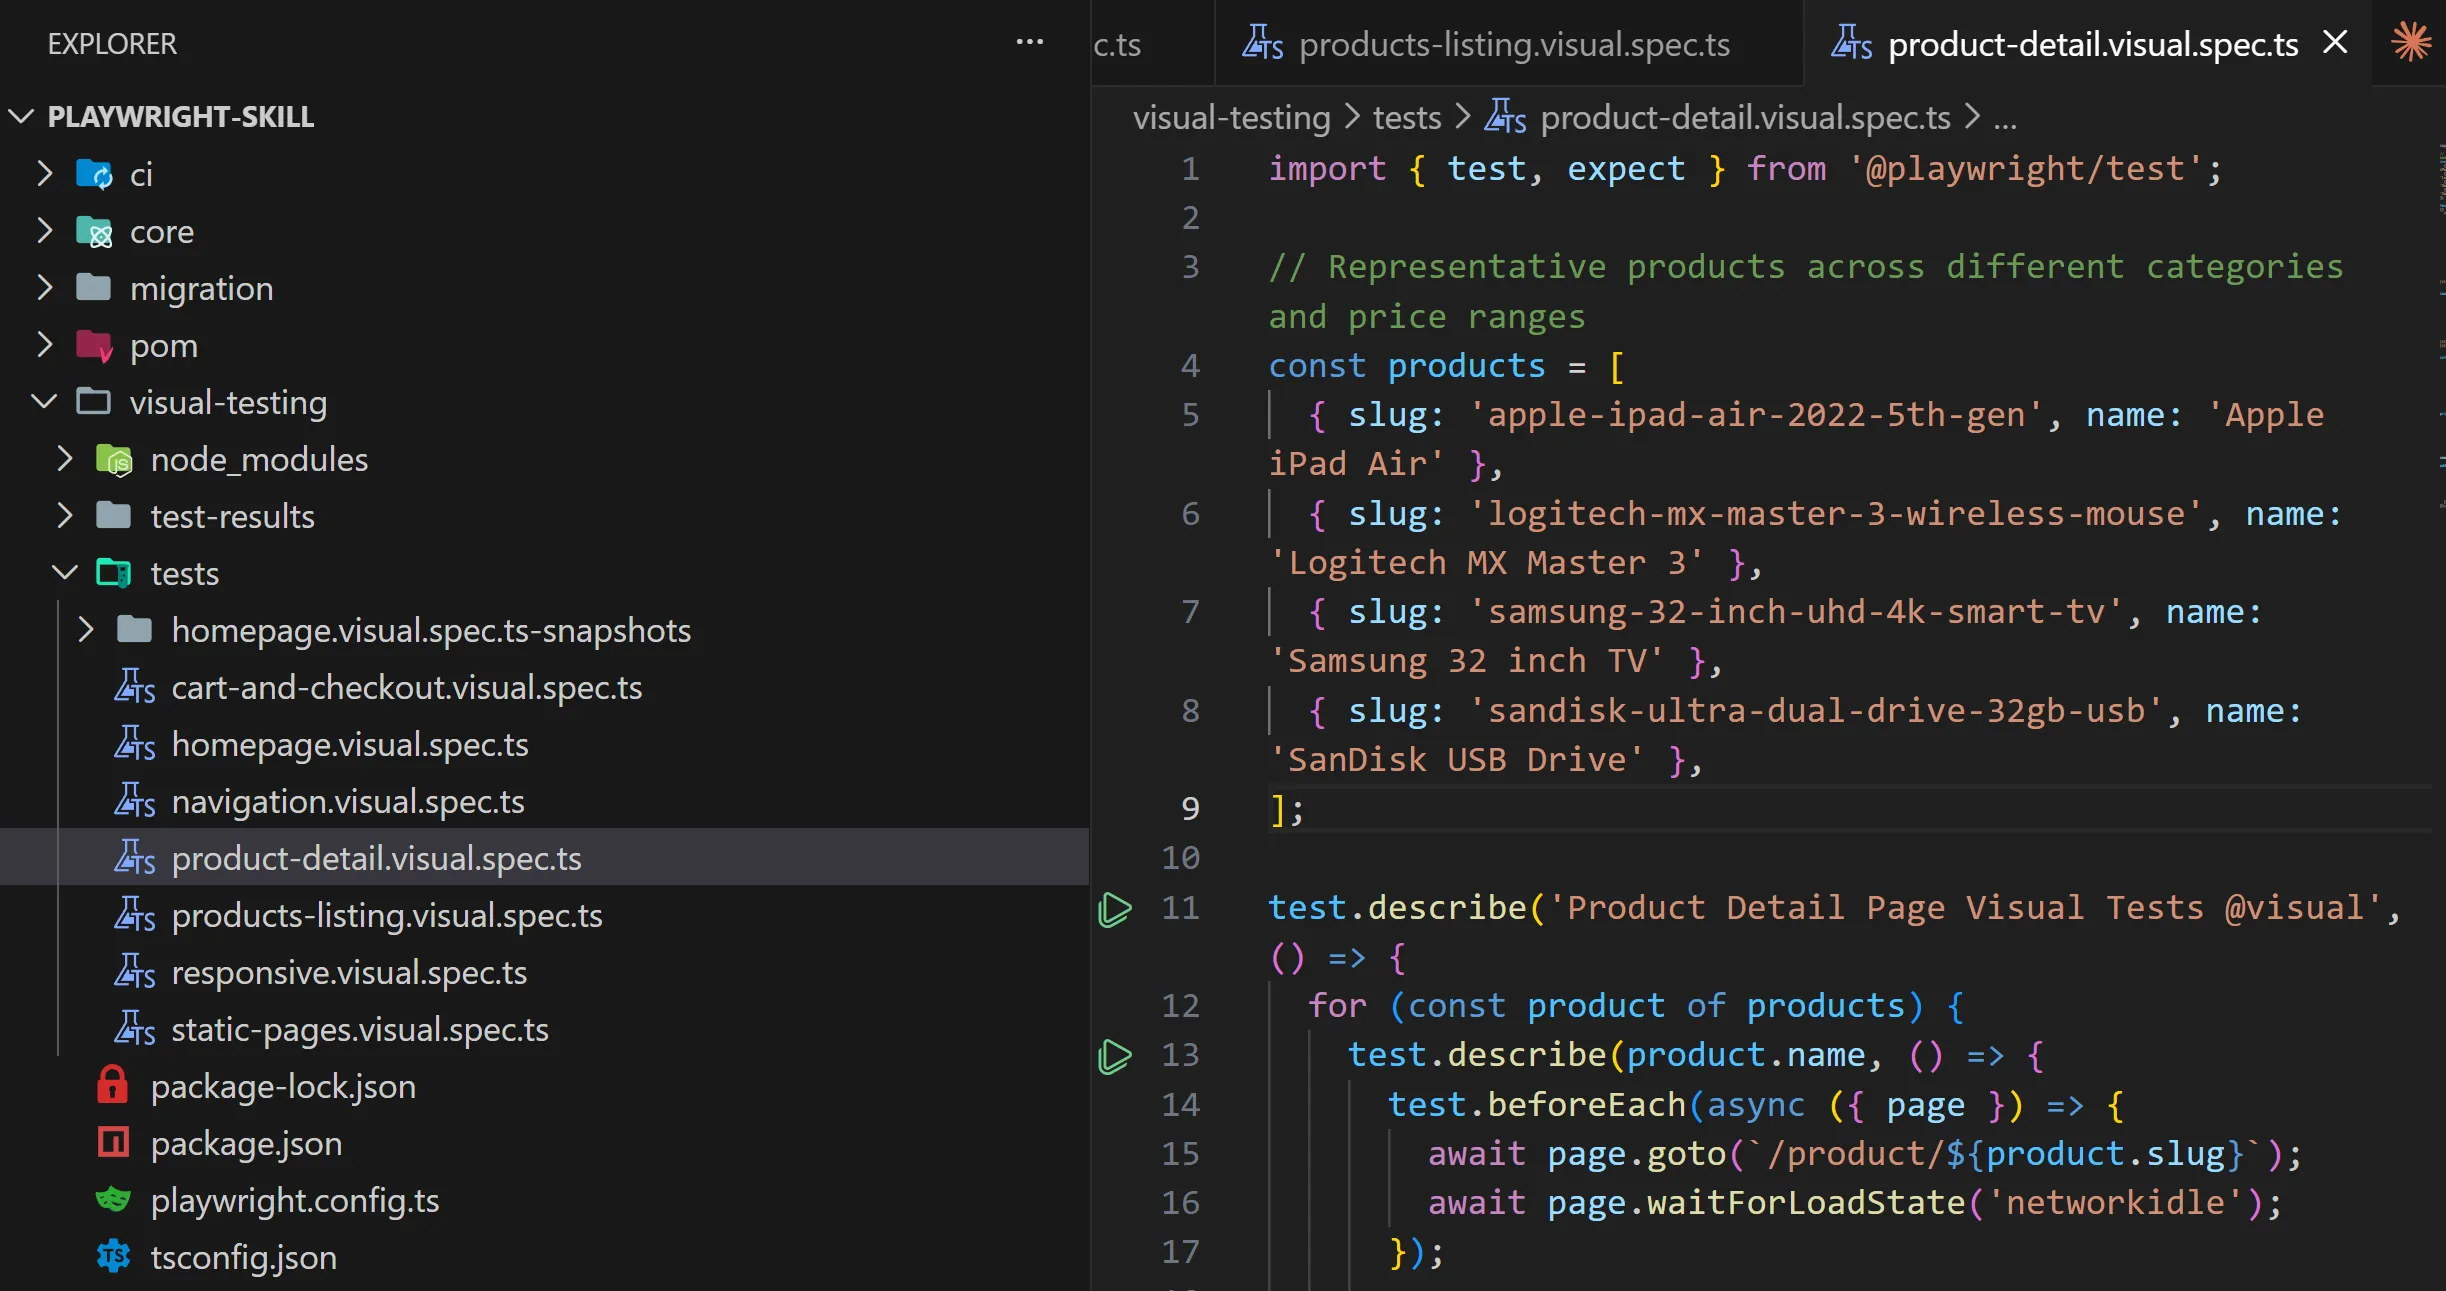This screenshot has height=1291, width=2446.
Task: Switch to the products-listing.visual.spec.ts tab
Action: (x=1512, y=45)
